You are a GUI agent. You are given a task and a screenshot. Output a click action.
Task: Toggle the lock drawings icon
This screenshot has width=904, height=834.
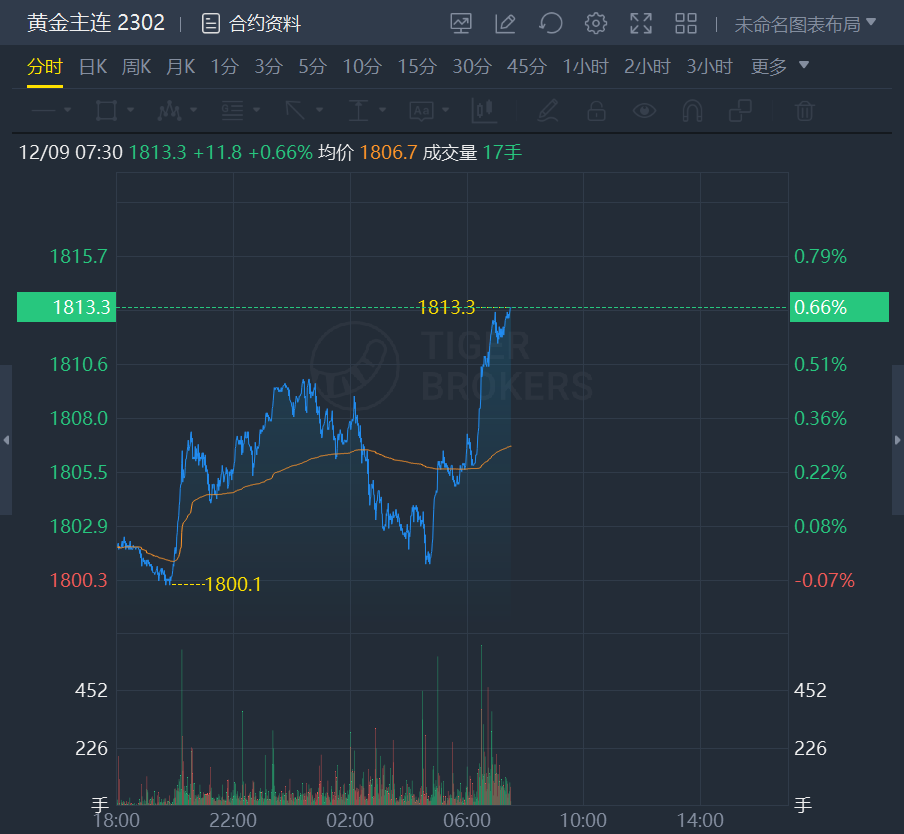point(596,110)
